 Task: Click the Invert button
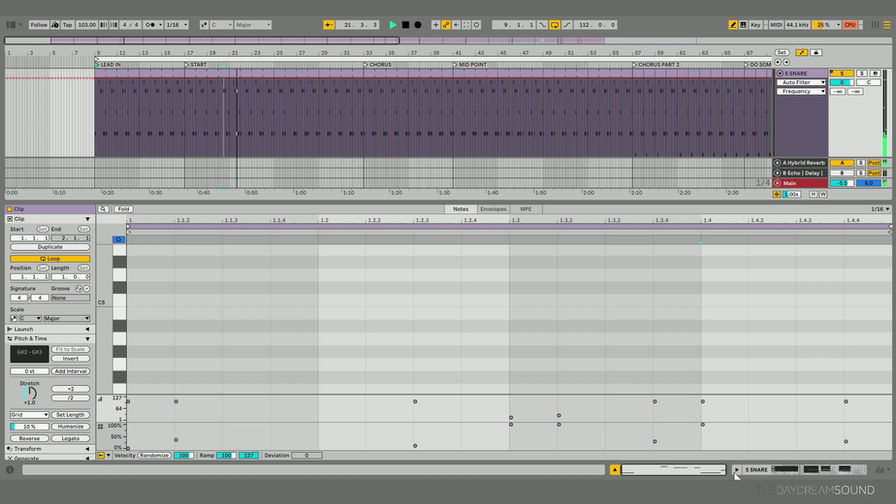70,359
